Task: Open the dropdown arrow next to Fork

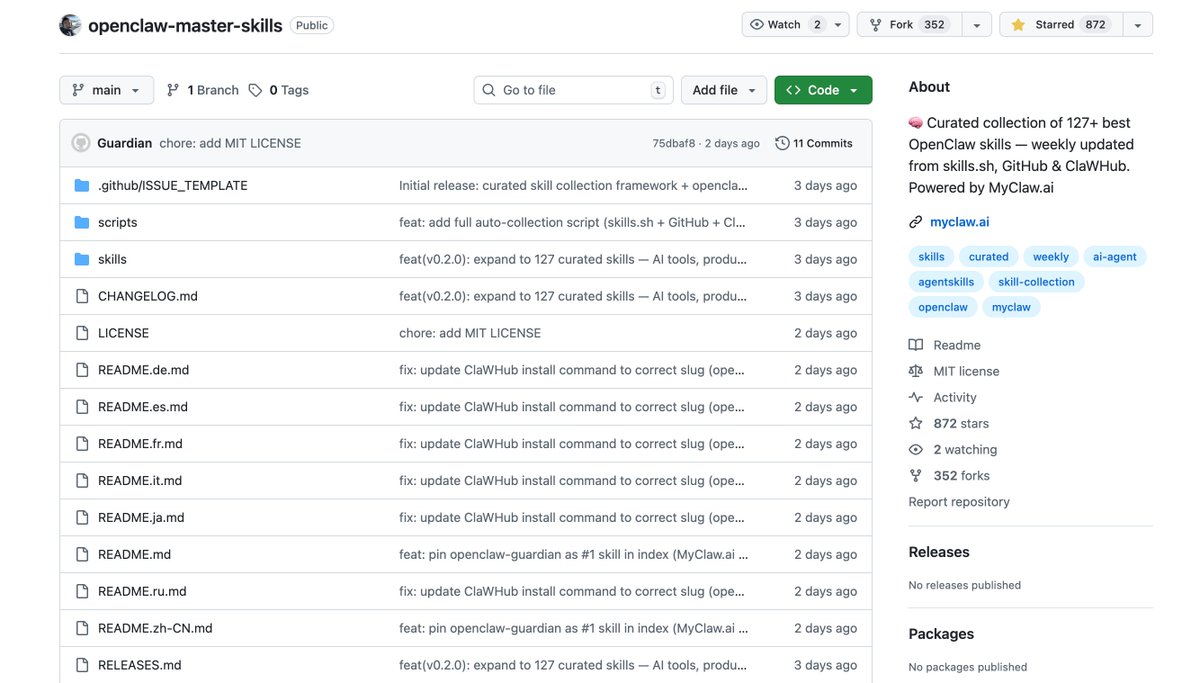Action: pos(977,25)
